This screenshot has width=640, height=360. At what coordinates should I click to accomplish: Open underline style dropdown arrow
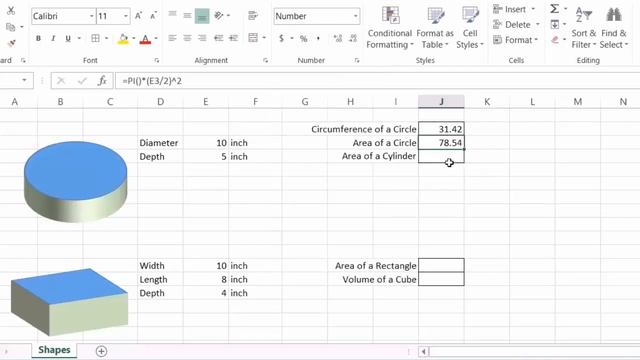[x=79, y=38]
